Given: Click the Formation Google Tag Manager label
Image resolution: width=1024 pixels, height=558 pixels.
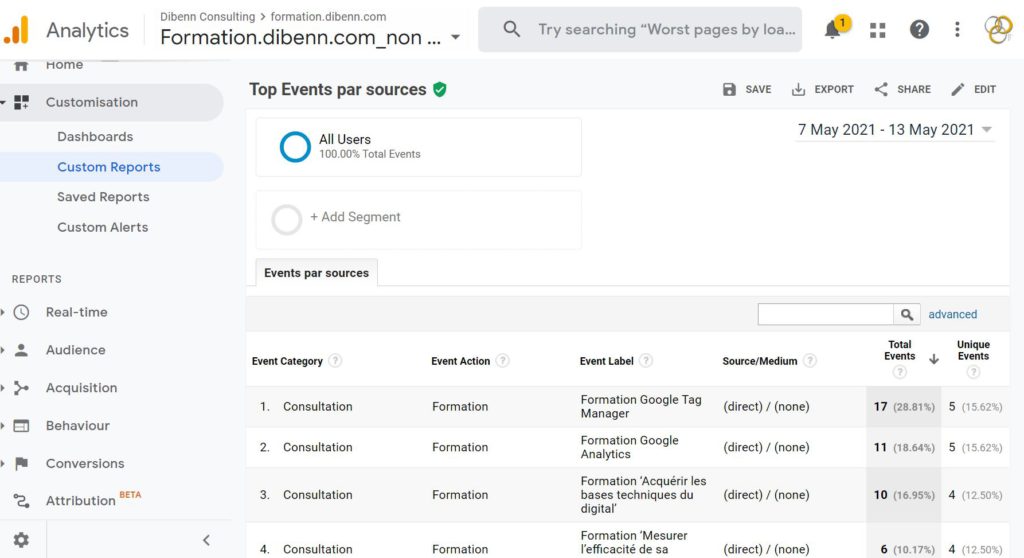Looking at the screenshot, I should (x=641, y=406).
